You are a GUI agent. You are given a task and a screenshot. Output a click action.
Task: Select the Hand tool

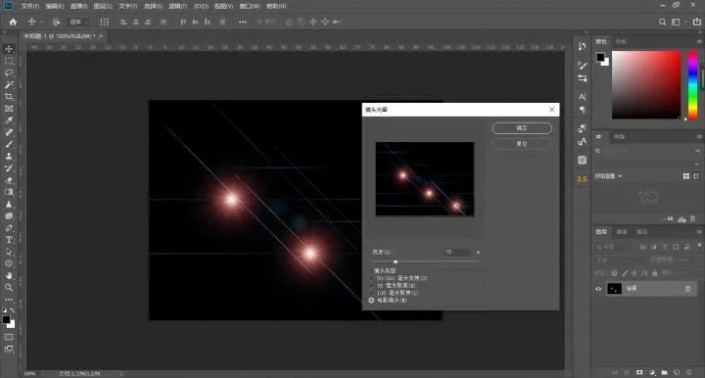click(9, 276)
